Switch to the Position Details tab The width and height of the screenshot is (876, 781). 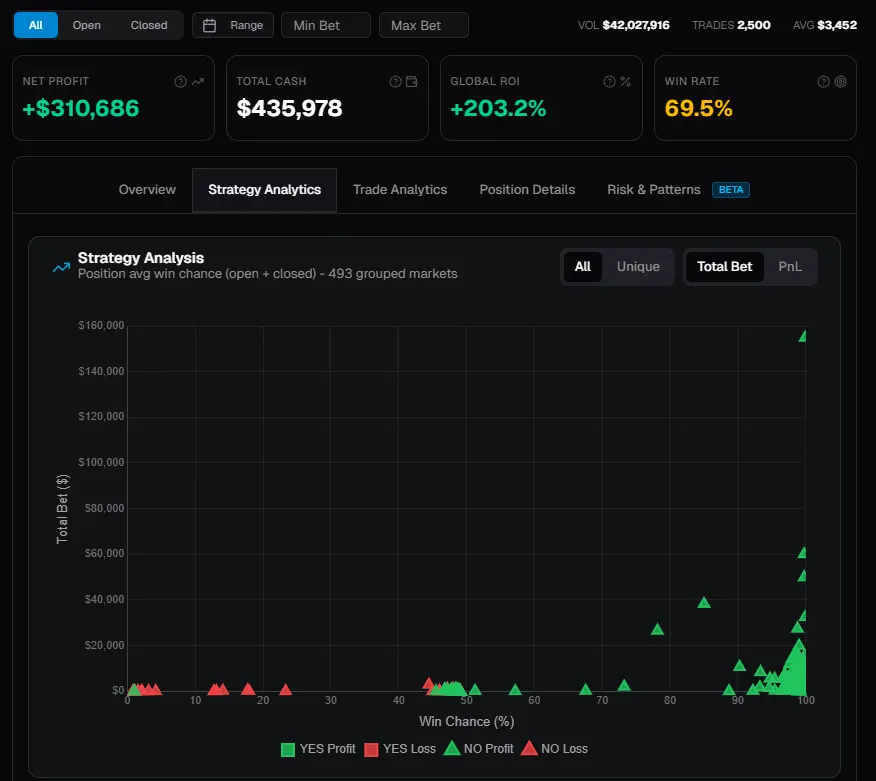tap(527, 190)
